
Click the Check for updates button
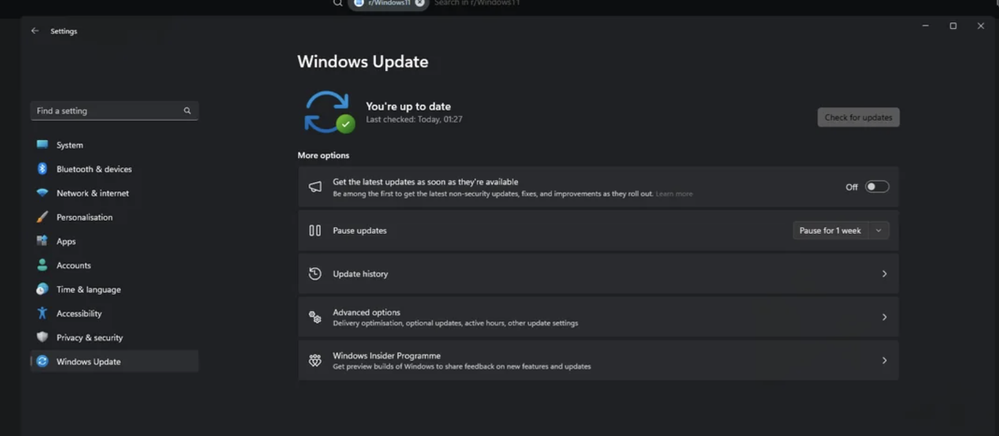pyautogui.click(x=858, y=117)
